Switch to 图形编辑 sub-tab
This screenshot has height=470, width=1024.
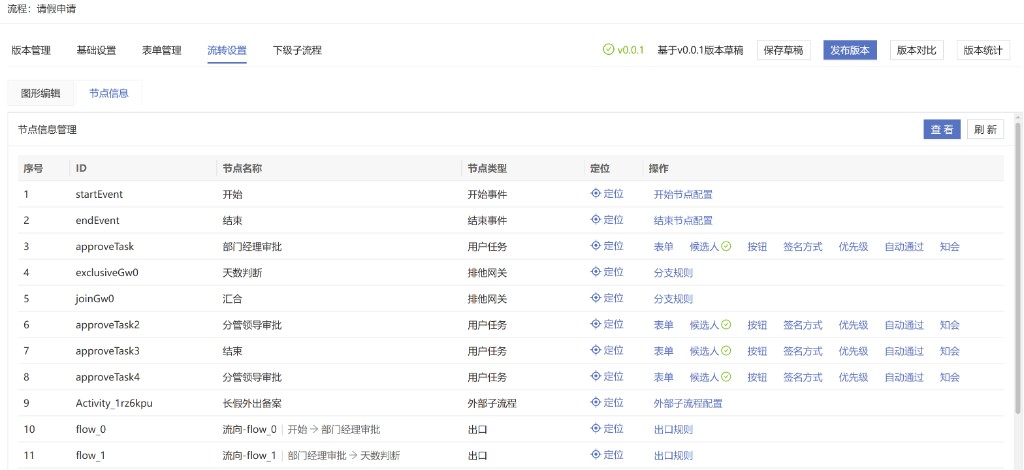(x=40, y=93)
